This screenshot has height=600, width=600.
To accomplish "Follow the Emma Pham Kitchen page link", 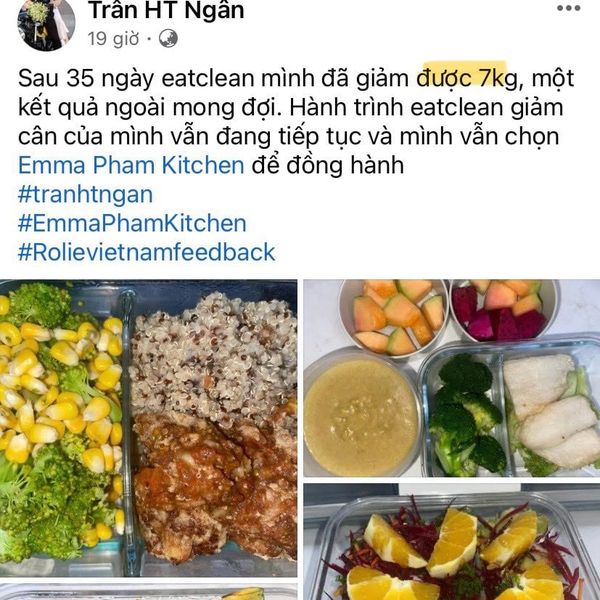I will [131, 165].
